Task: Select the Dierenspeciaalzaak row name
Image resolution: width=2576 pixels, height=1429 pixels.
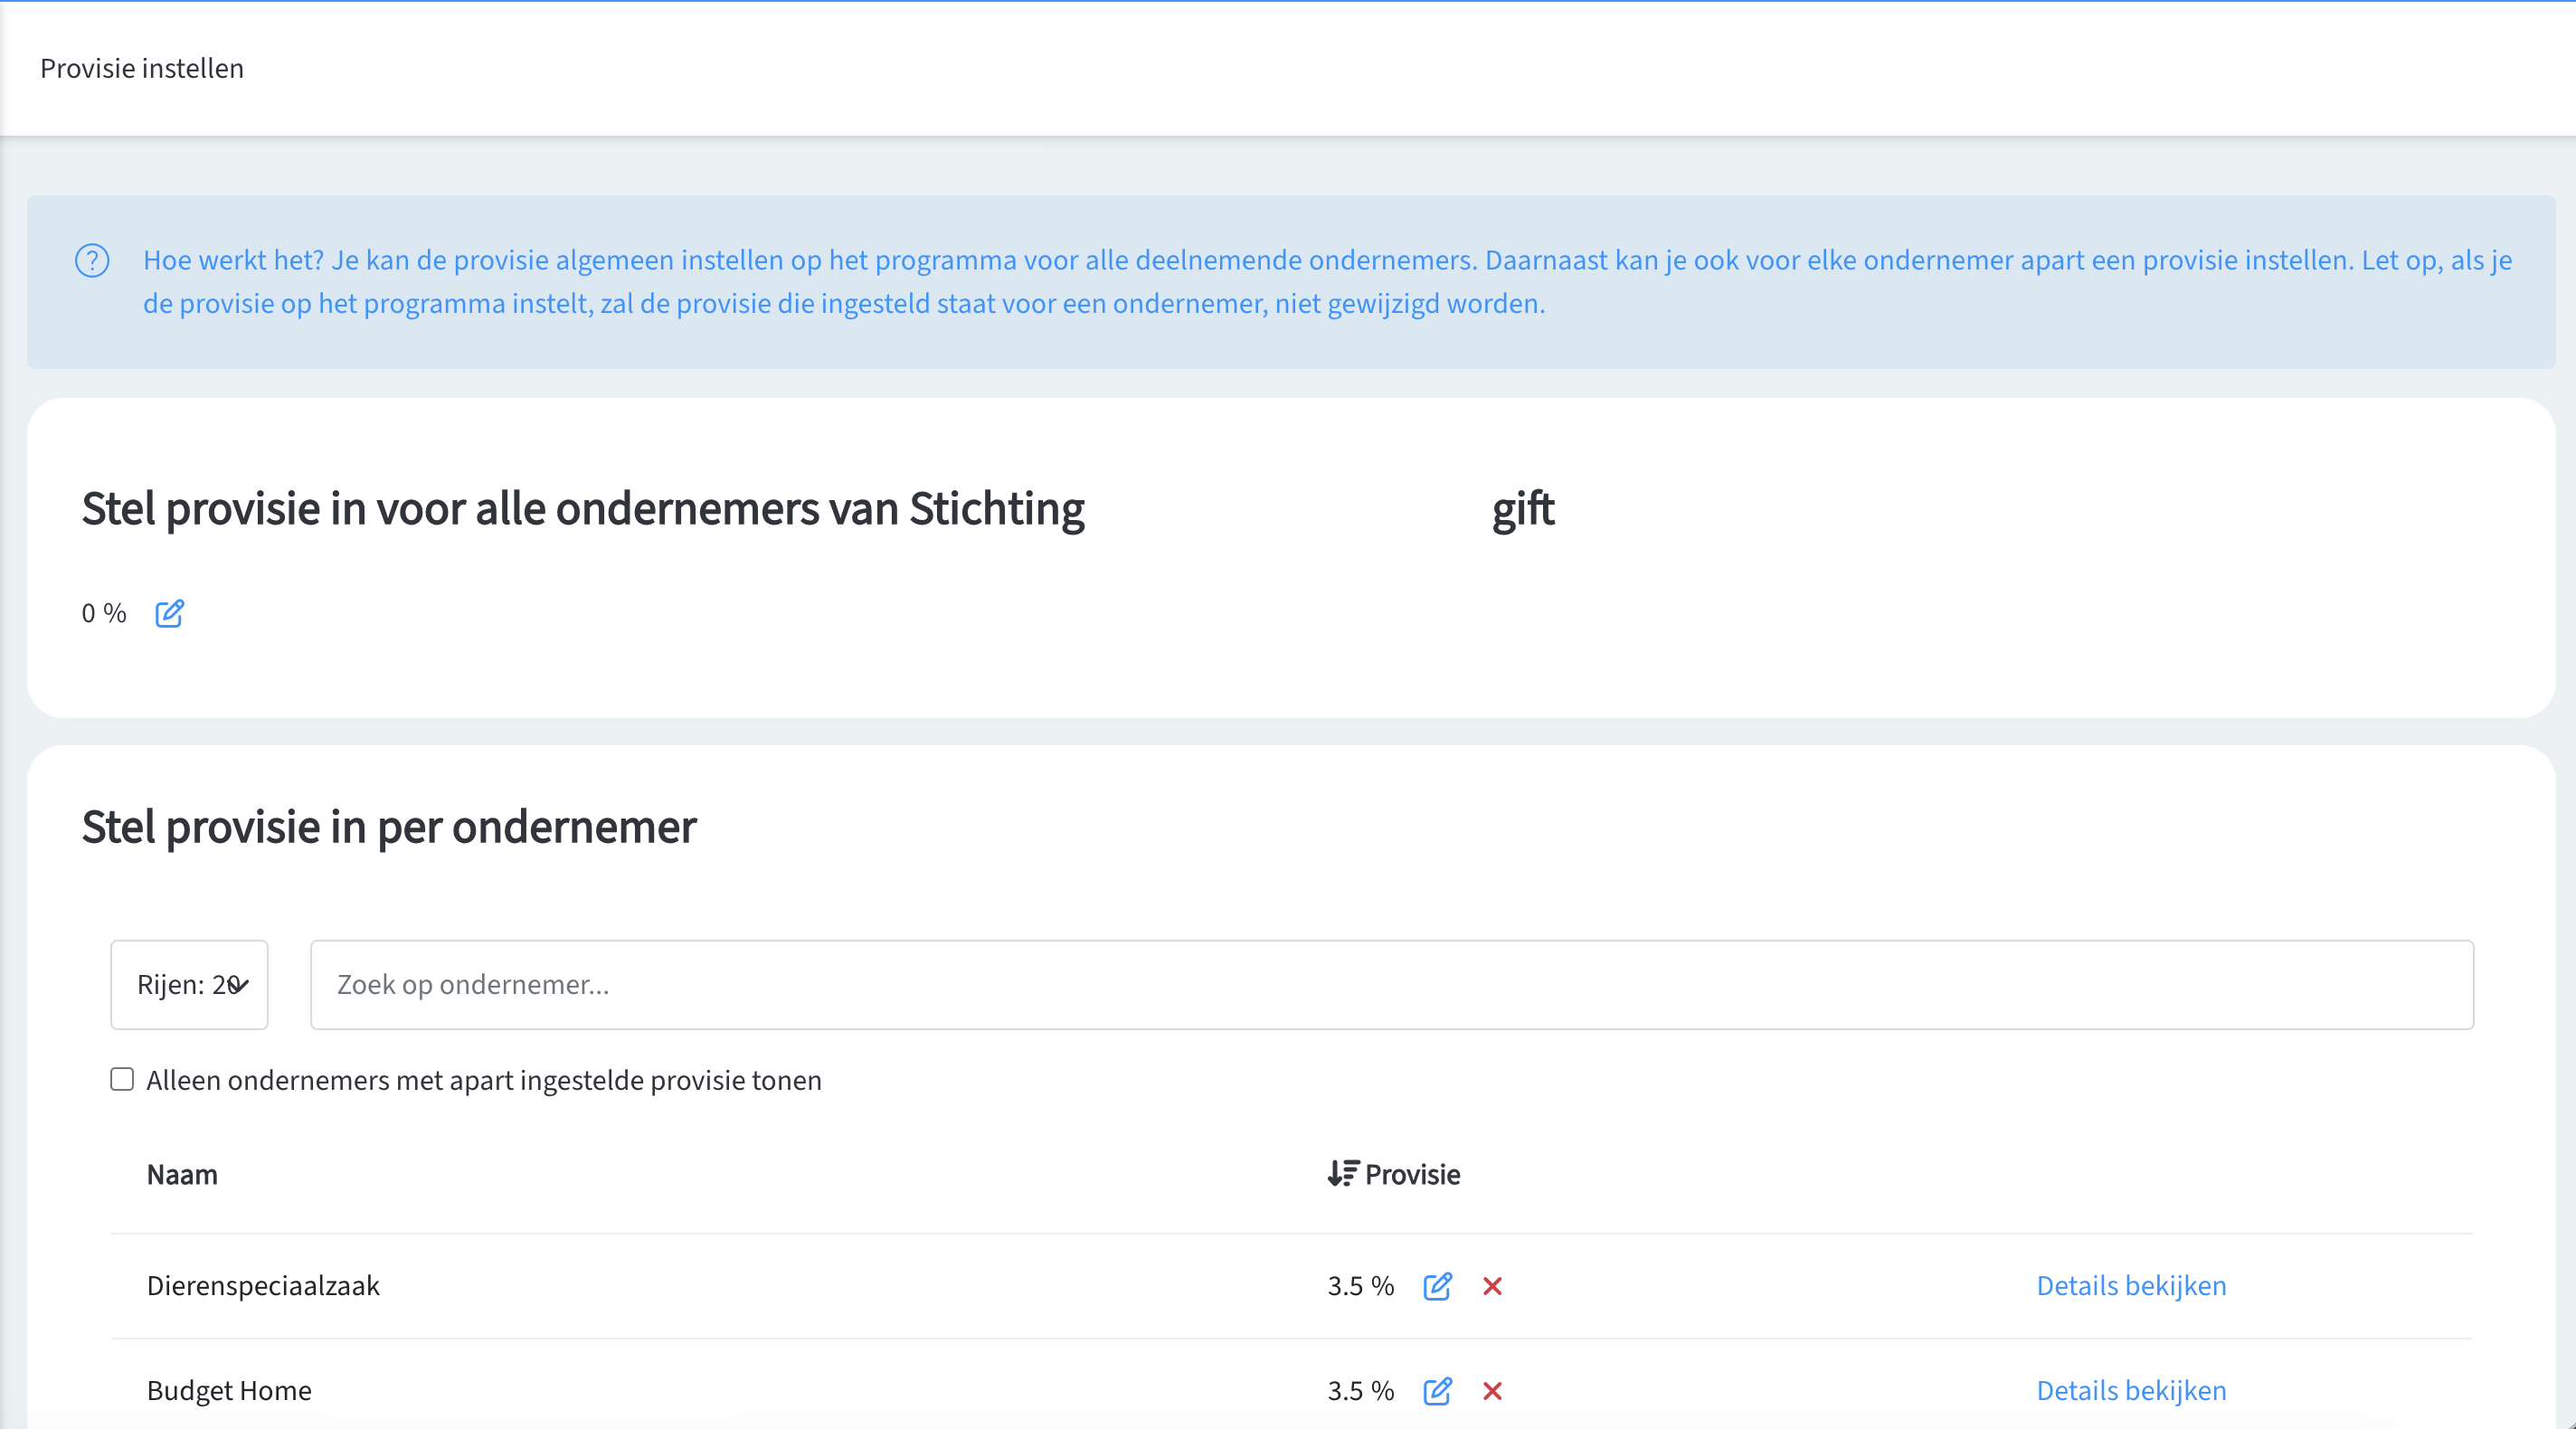Action: pyautogui.click(x=263, y=1286)
